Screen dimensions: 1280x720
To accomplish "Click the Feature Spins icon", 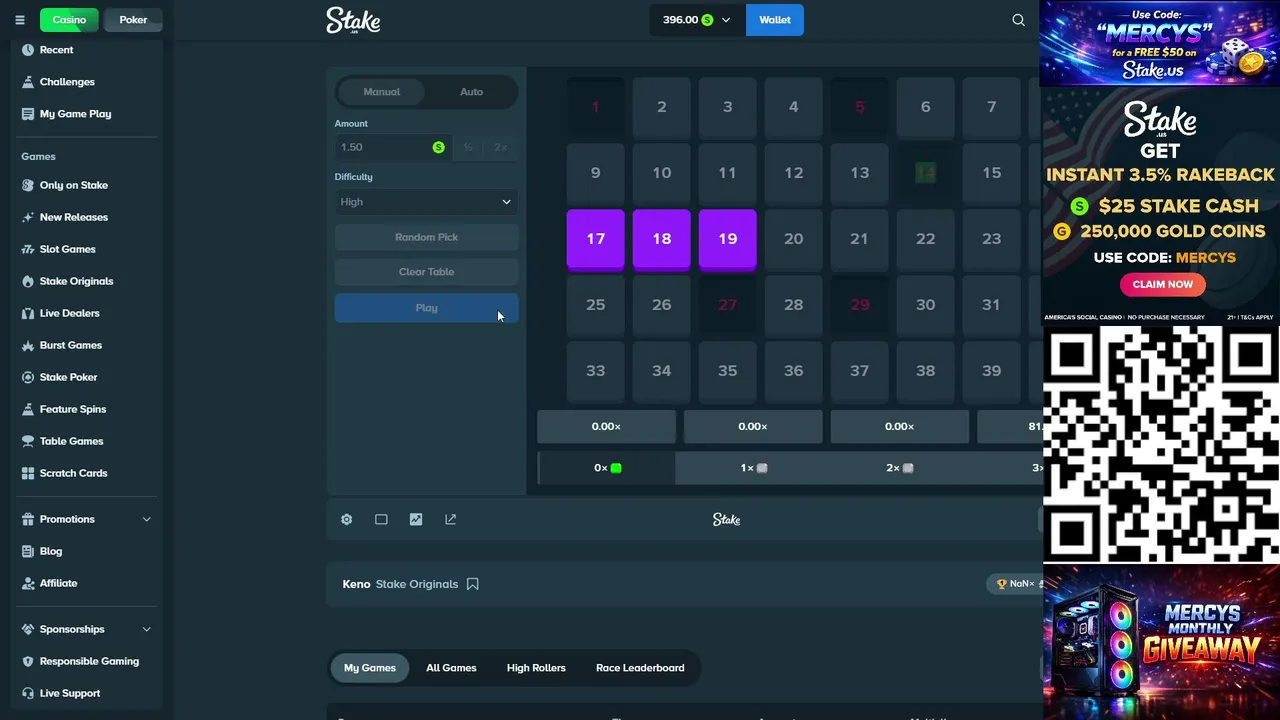I will (x=28, y=409).
